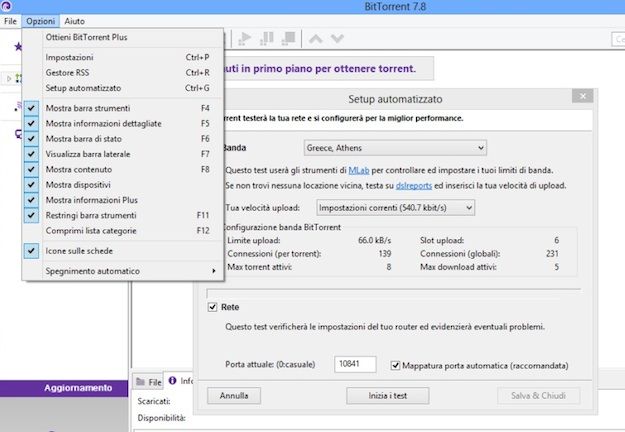This screenshot has width=625, height=432.
Task: Click the Disponibilità label
Action: click(161, 418)
